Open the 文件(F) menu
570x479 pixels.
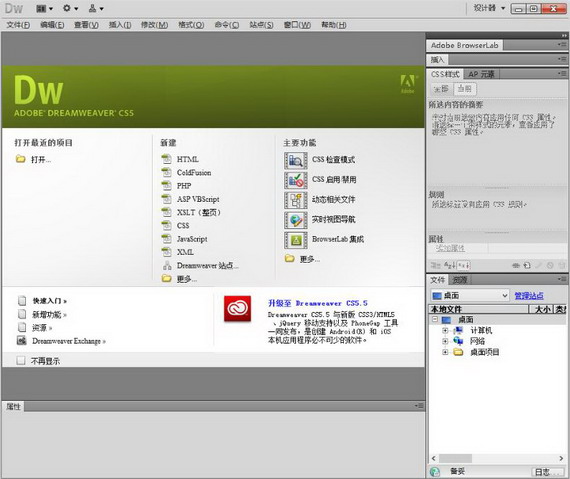click(x=18, y=25)
